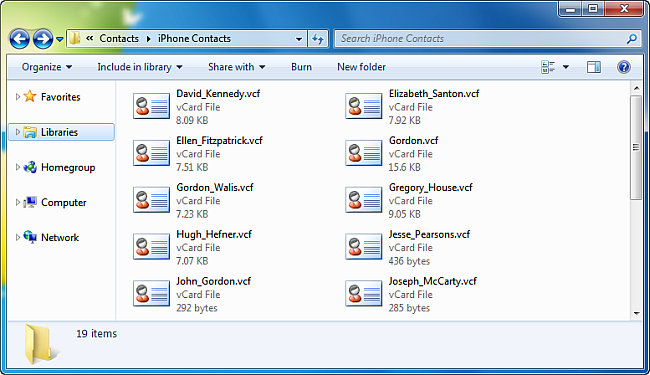Click the 19 items status text
This screenshot has height=375, width=650.
click(97, 334)
